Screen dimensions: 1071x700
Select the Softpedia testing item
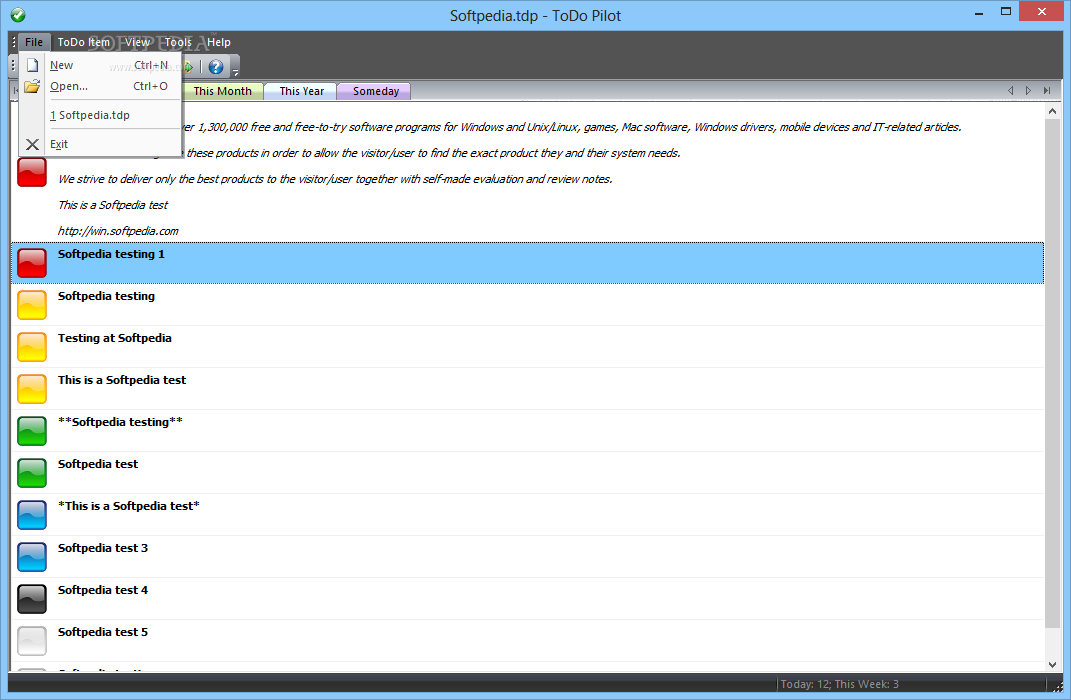527,305
